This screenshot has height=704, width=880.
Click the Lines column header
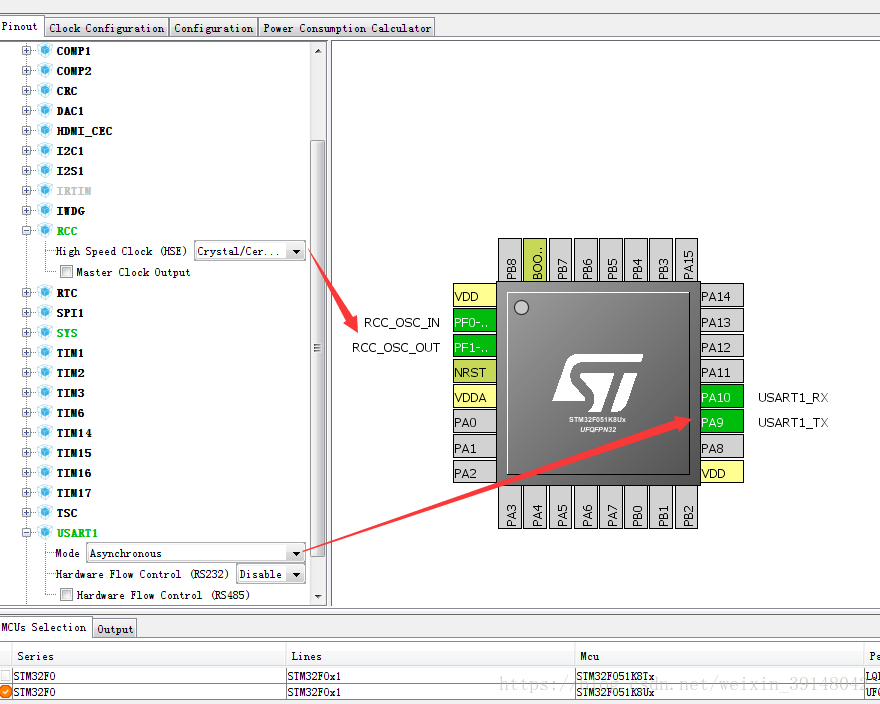[430, 656]
